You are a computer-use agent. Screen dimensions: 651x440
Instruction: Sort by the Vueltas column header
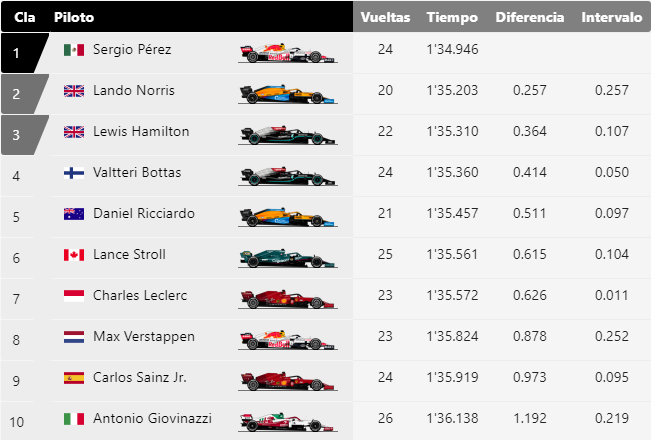coord(385,17)
